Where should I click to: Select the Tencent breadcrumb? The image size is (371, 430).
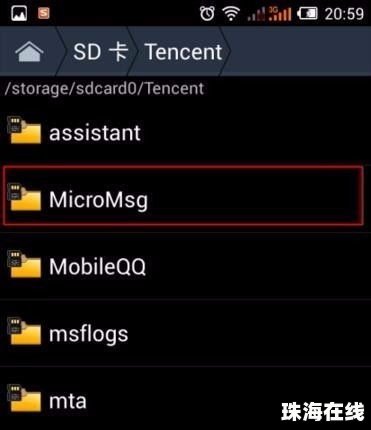(x=183, y=52)
